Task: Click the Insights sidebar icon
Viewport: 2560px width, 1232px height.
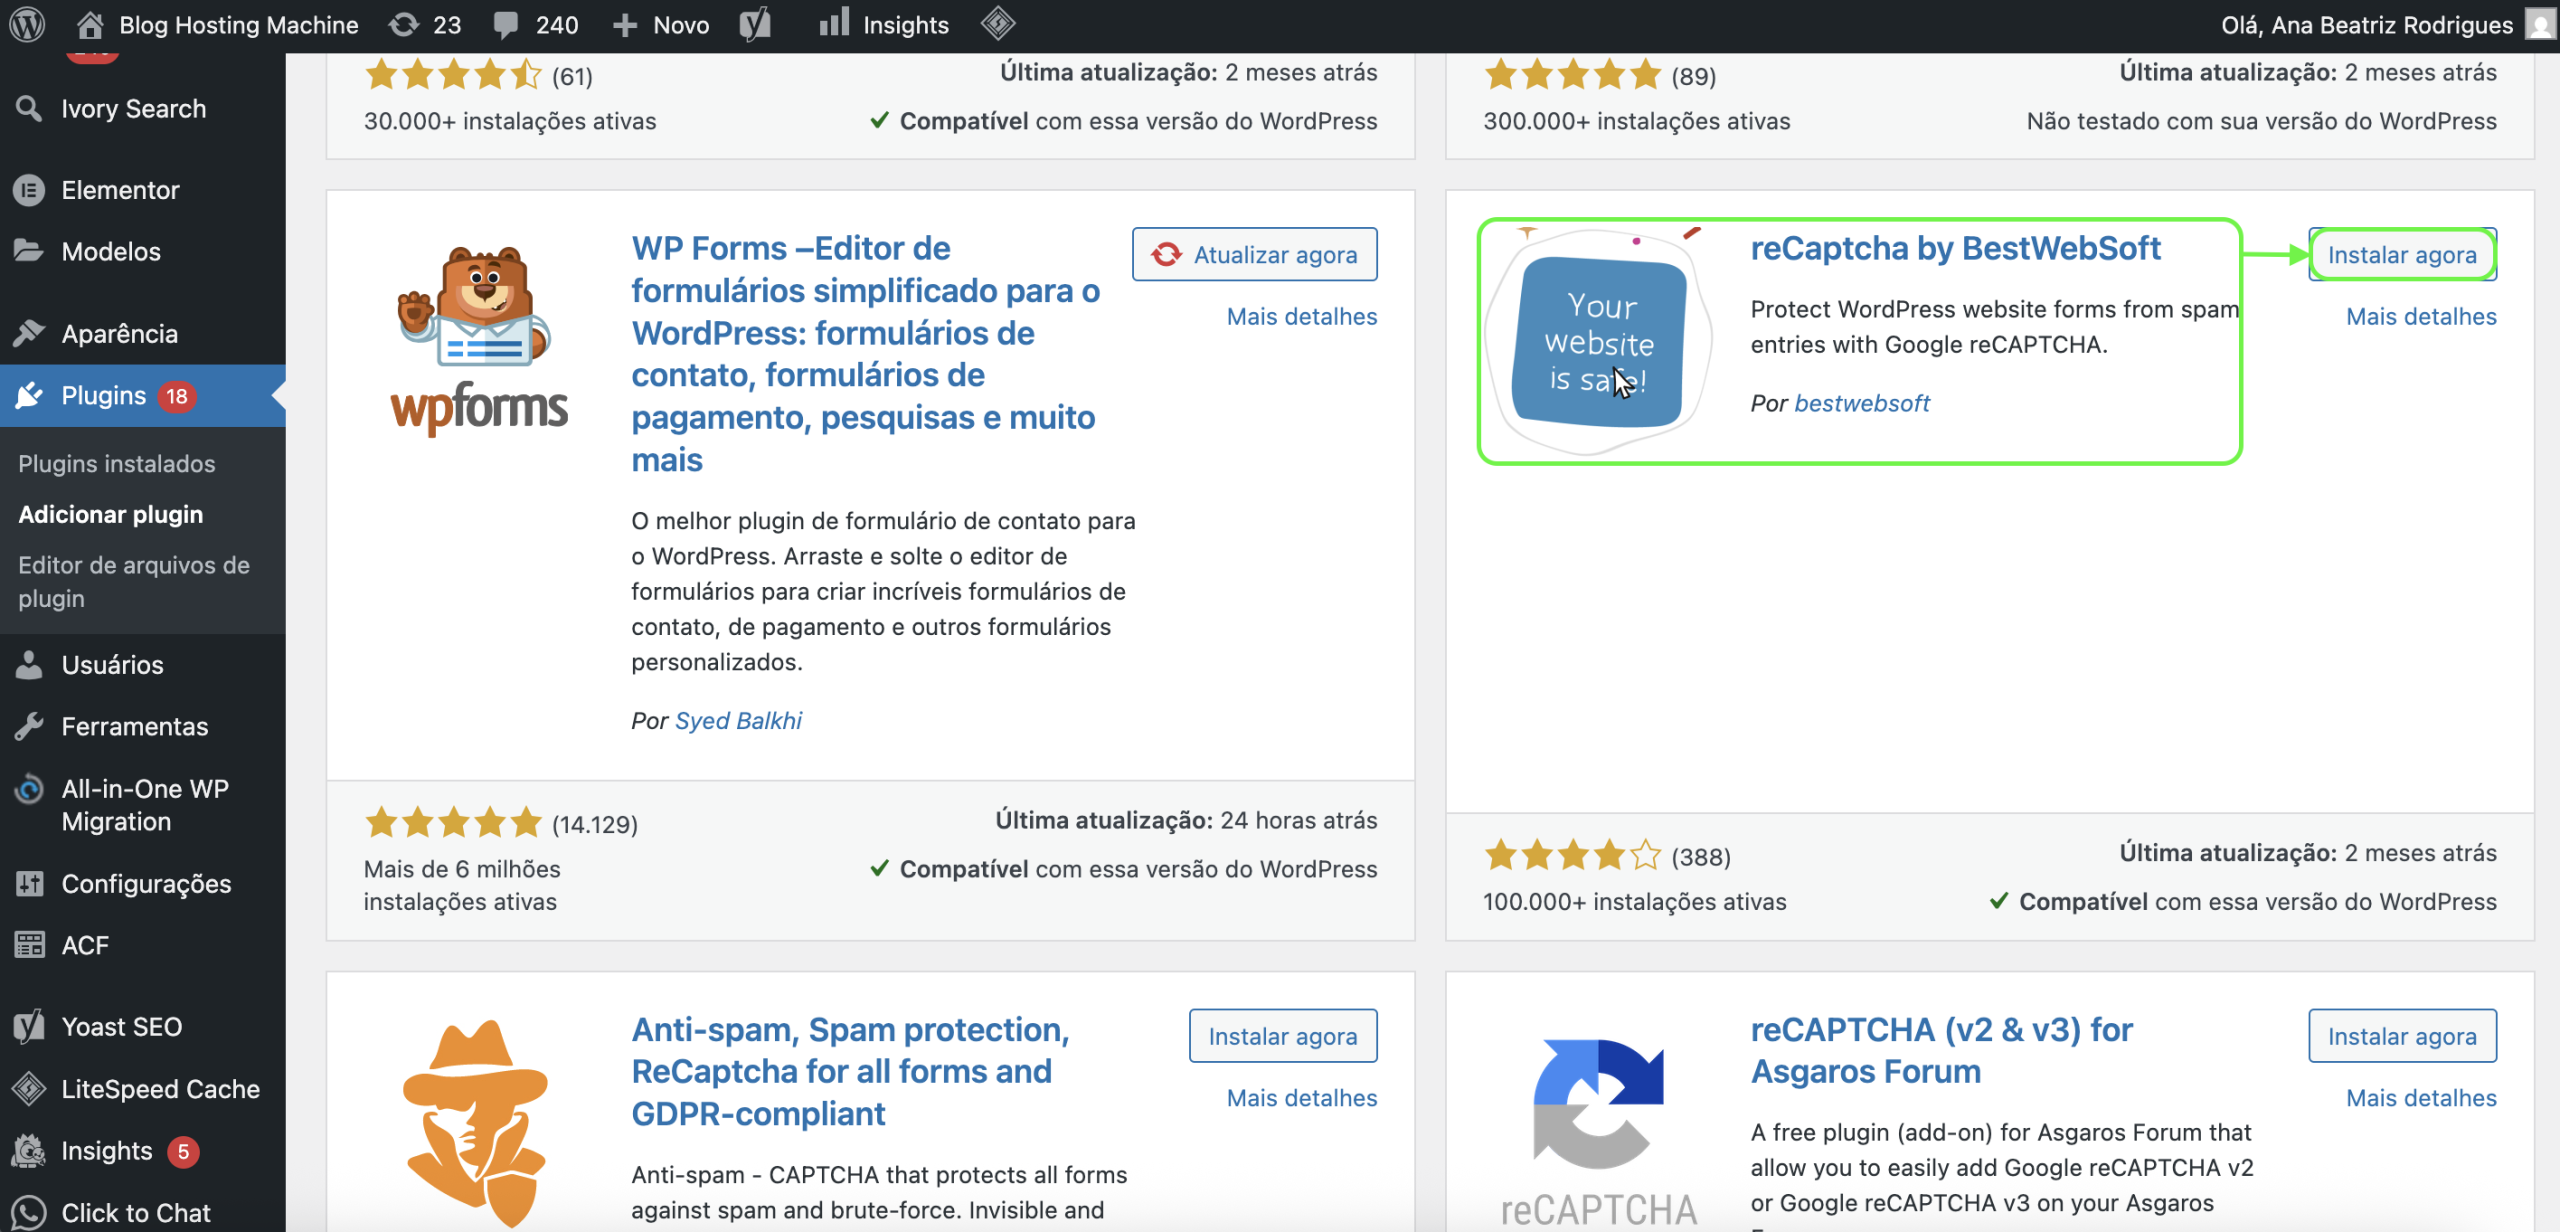Action: pyautogui.click(x=29, y=1151)
